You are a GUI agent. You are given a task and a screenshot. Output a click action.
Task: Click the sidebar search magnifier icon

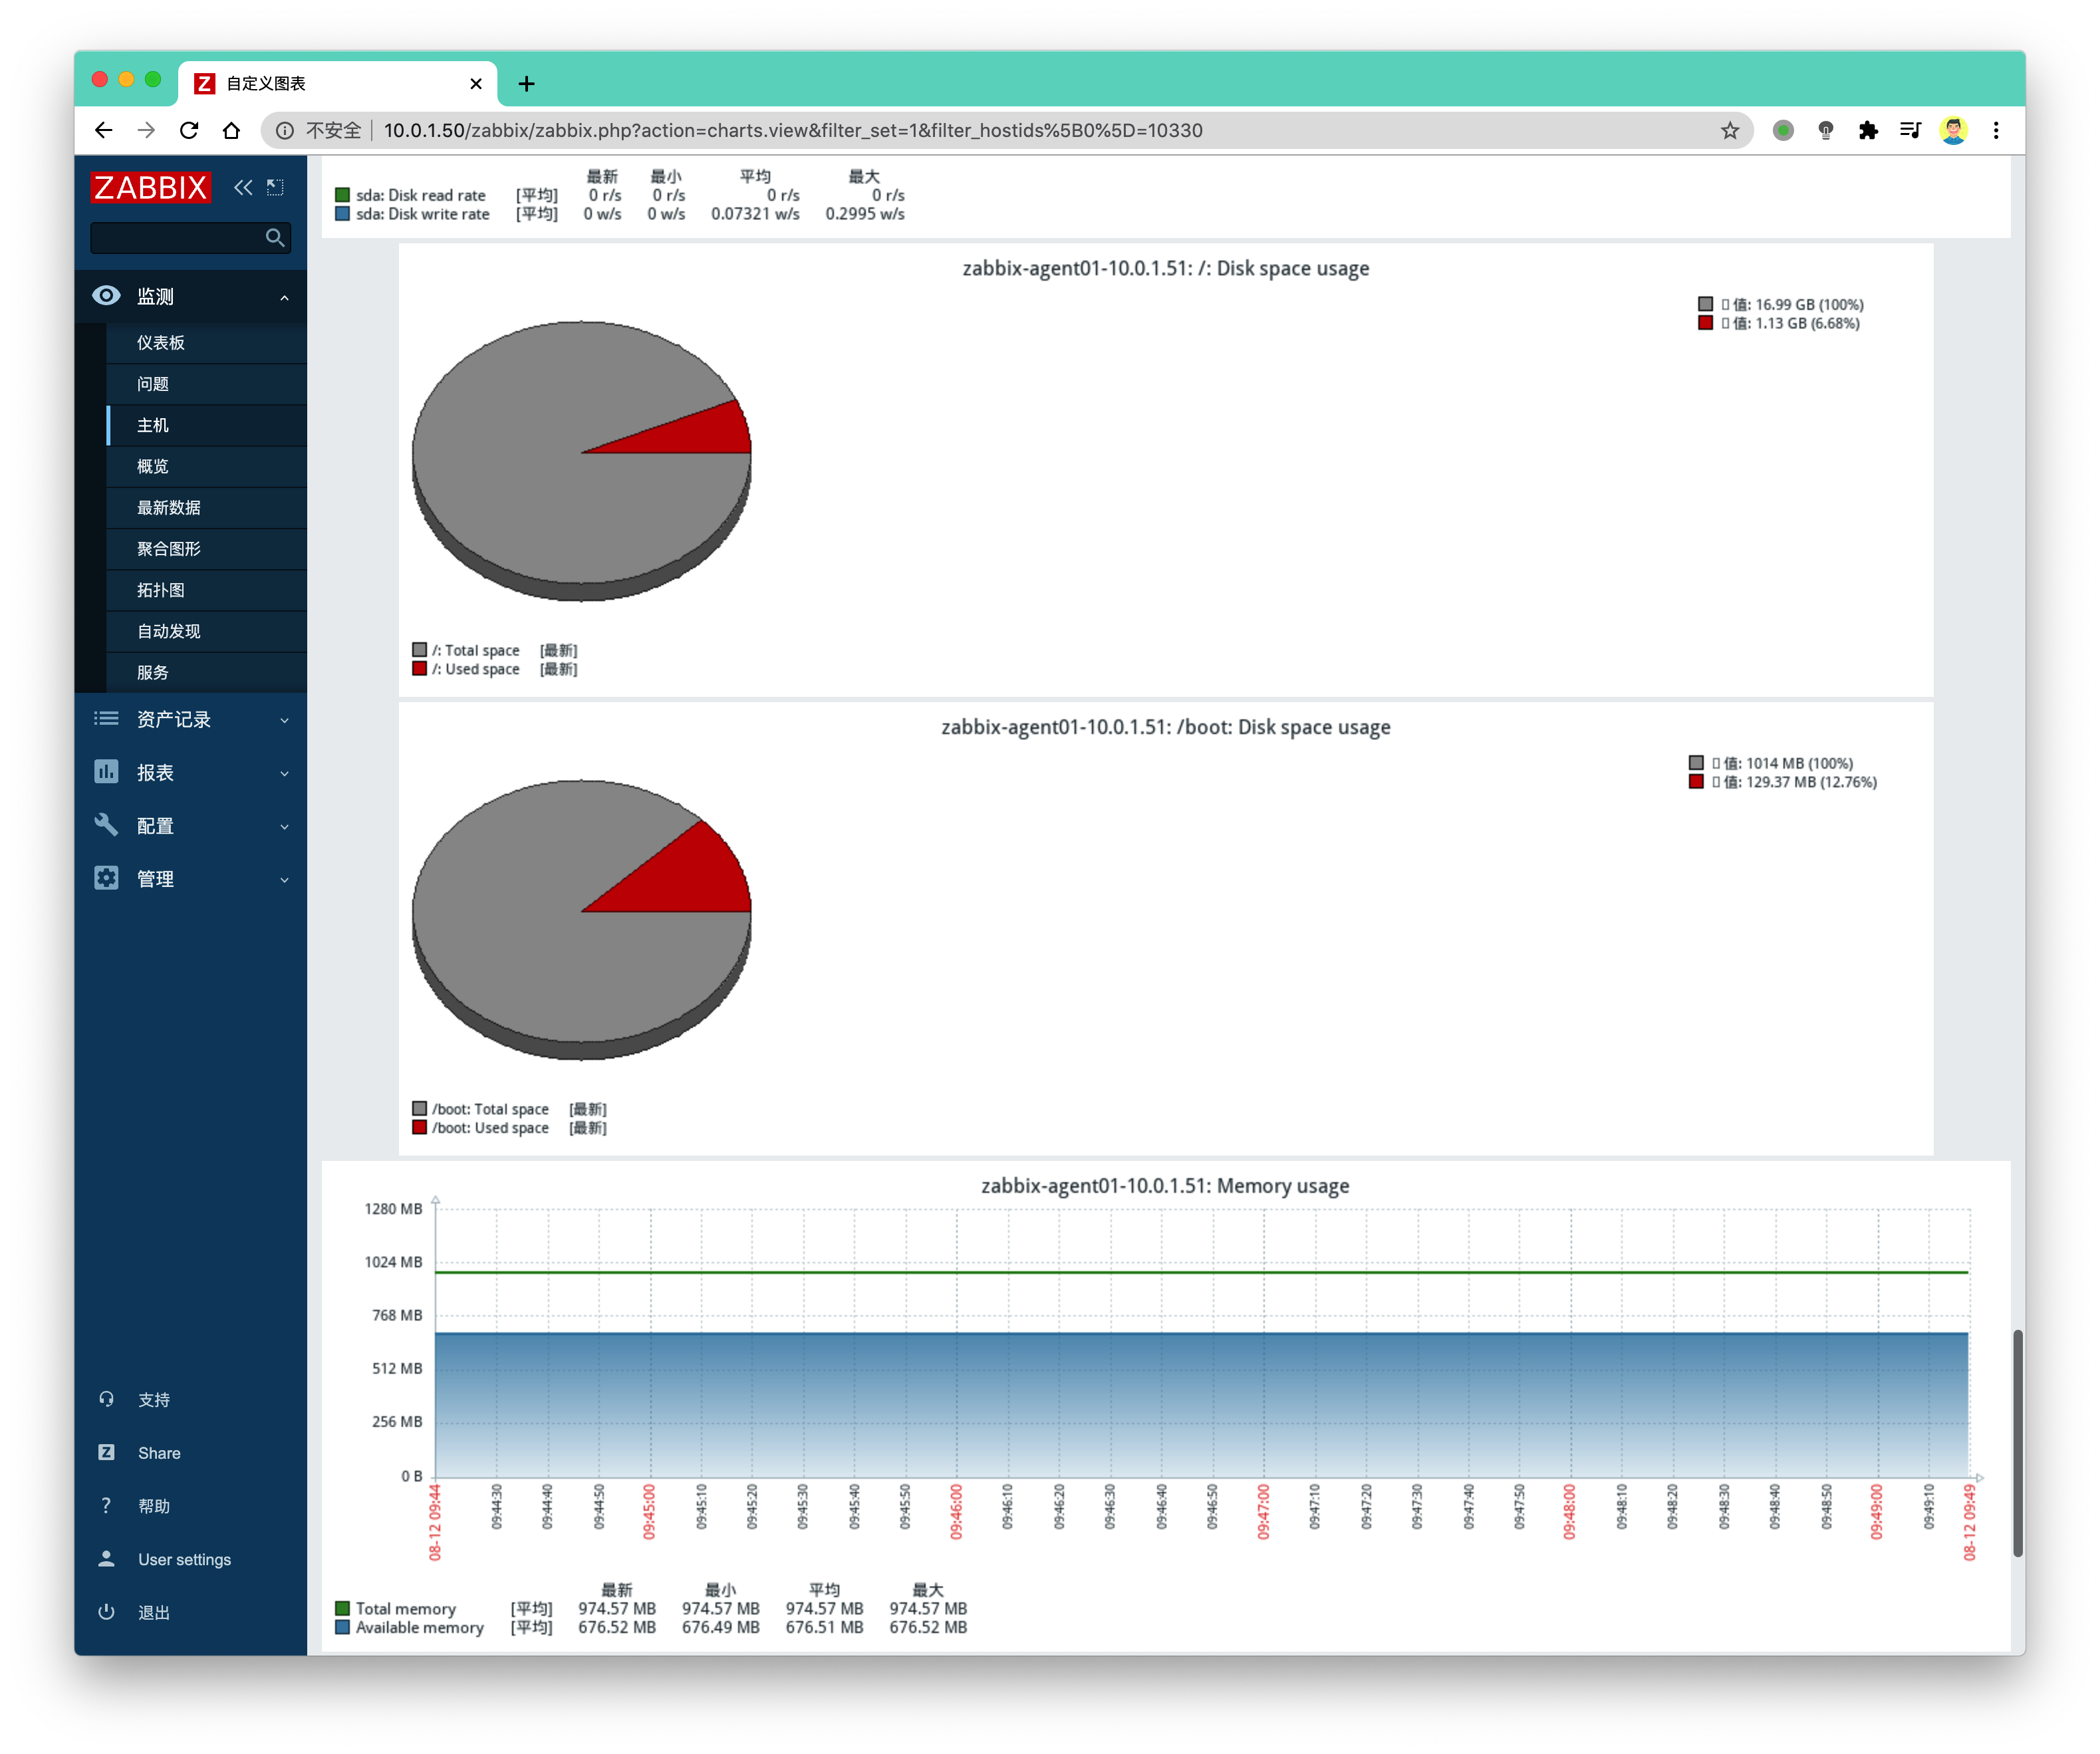275,238
